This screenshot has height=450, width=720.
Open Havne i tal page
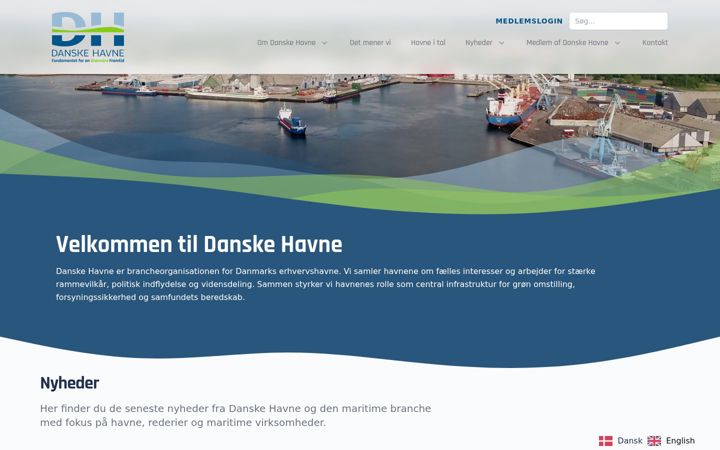coord(428,43)
